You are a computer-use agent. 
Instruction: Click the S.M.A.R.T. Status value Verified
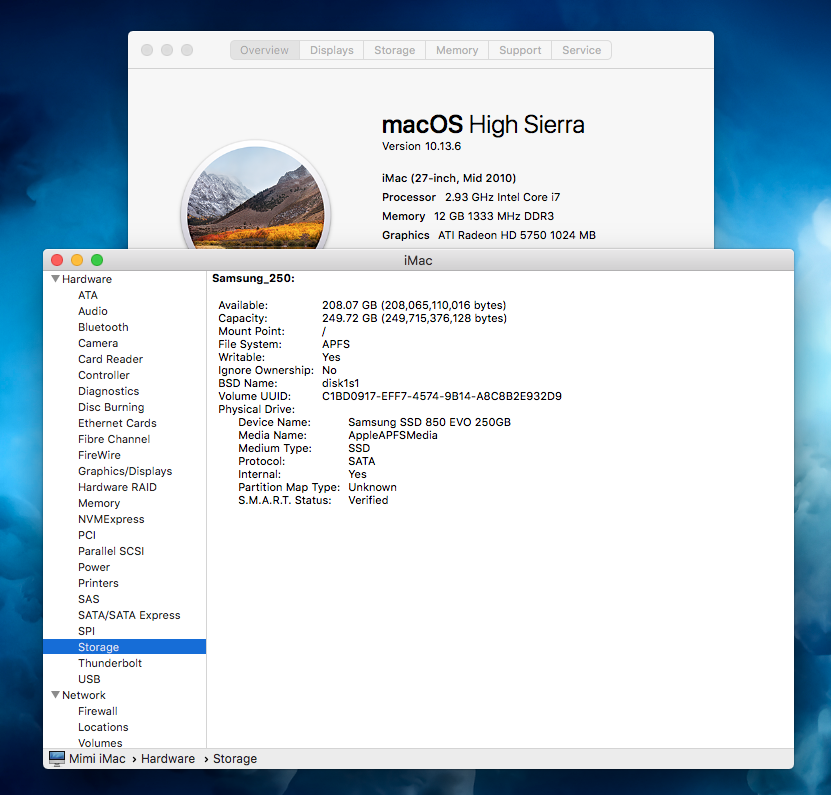pyautogui.click(x=368, y=500)
